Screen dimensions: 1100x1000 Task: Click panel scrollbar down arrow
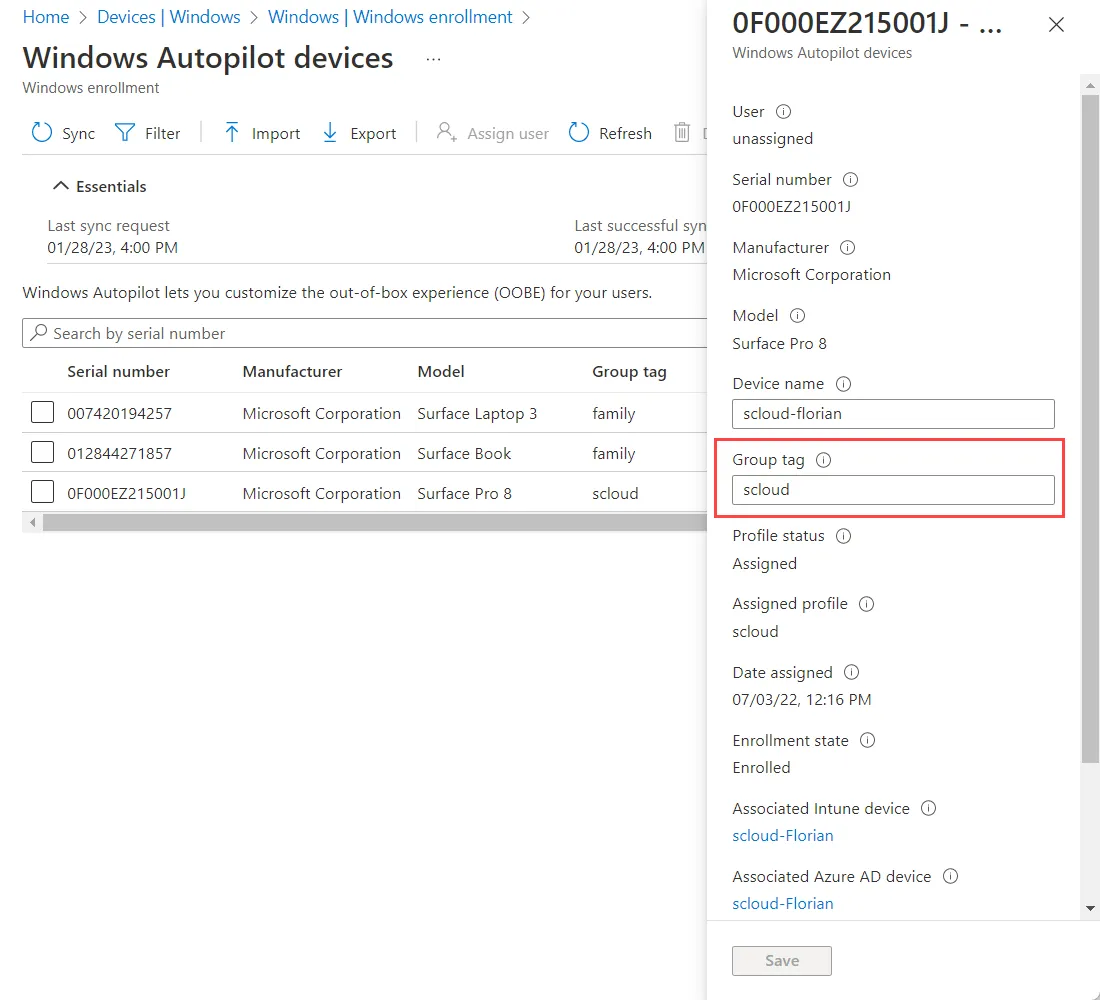[1090, 908]
